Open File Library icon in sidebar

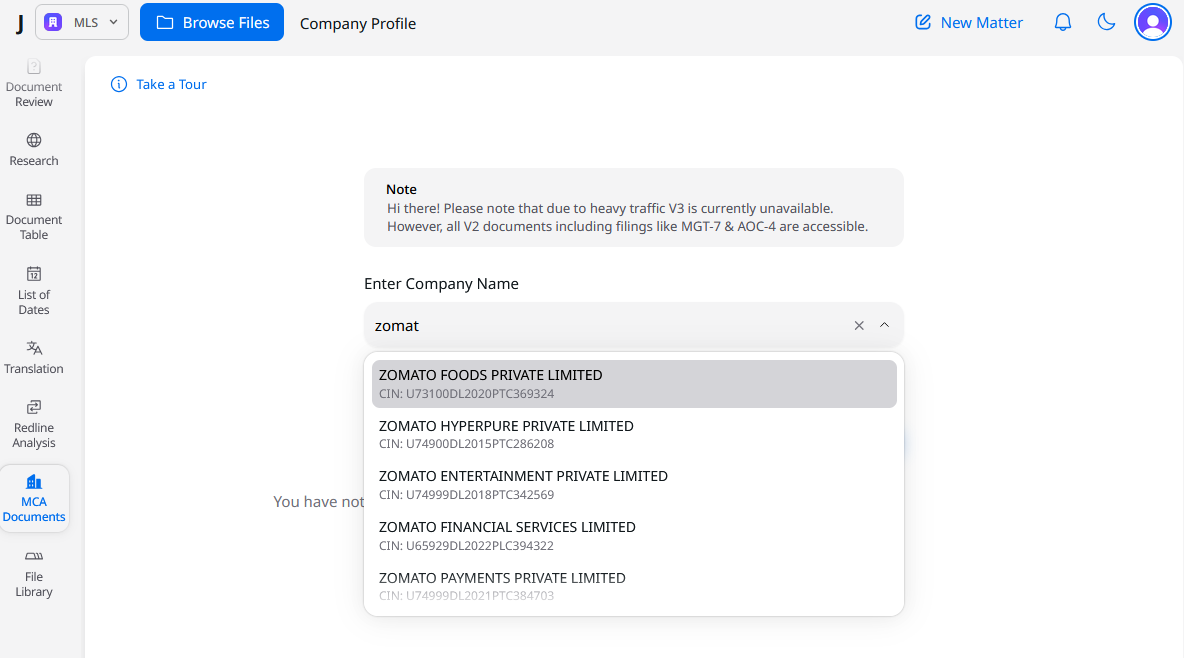[x=34, y=557]
